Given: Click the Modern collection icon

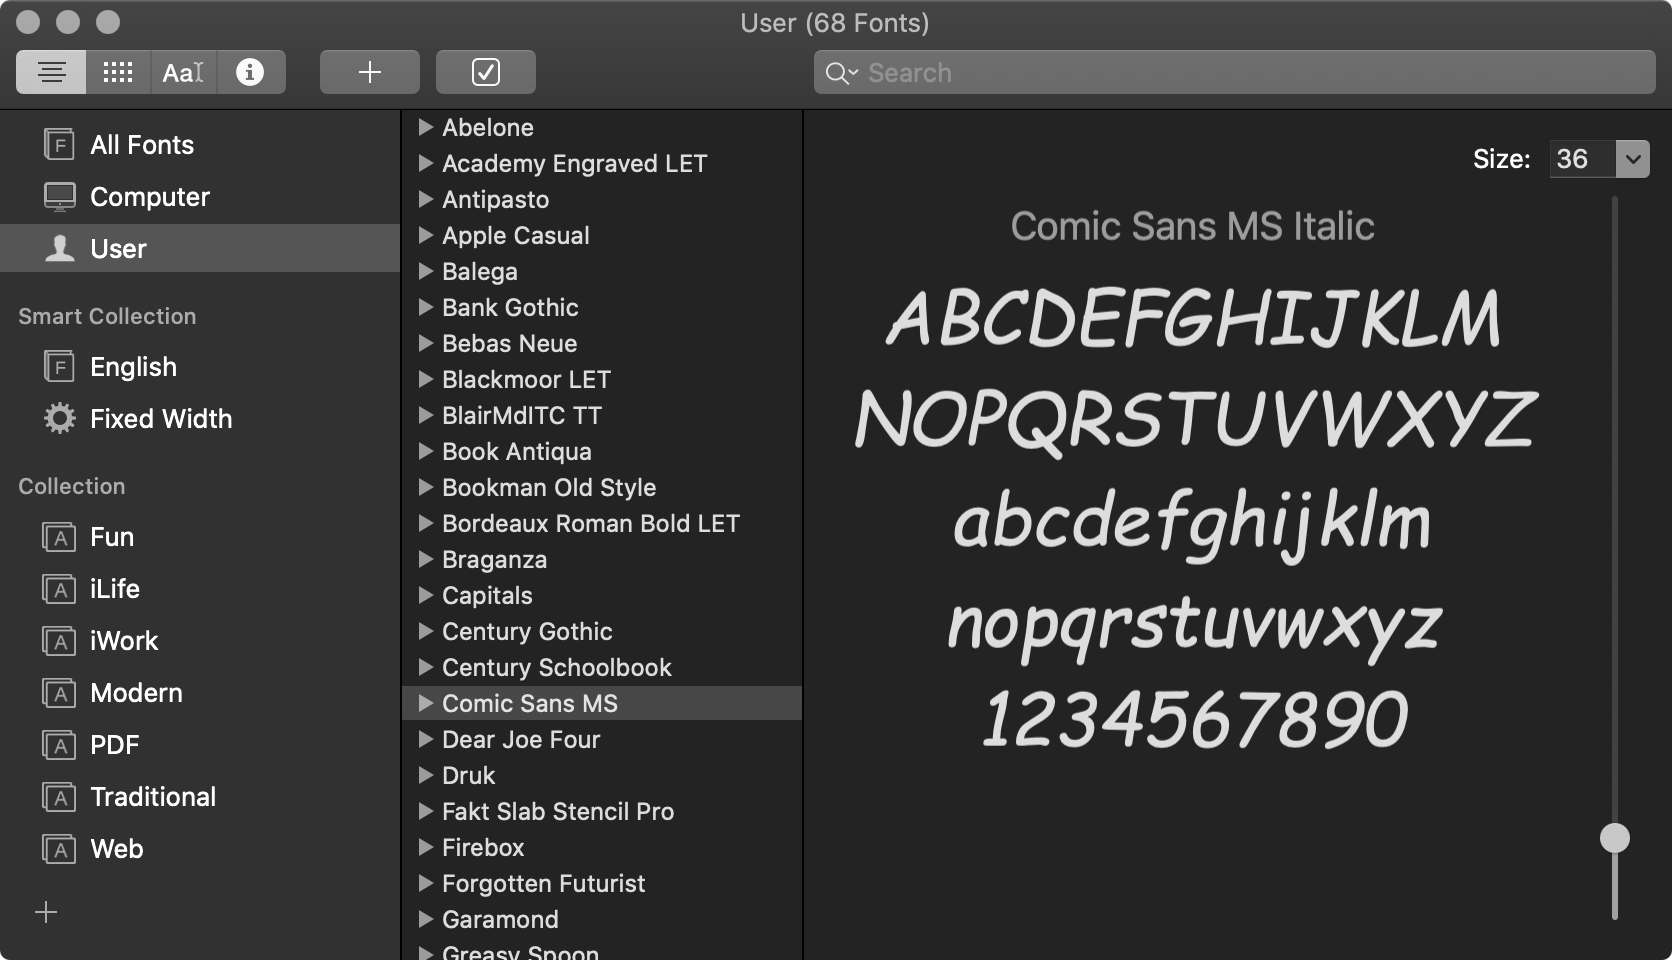Looking at the screenshot, I should (x=59, y=693).
